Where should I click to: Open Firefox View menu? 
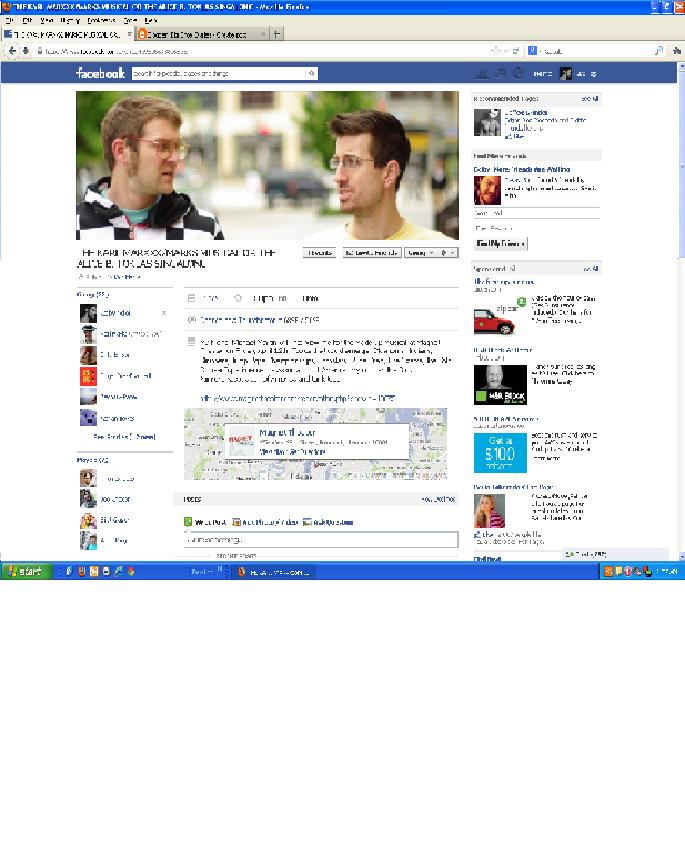click(47, 20)
